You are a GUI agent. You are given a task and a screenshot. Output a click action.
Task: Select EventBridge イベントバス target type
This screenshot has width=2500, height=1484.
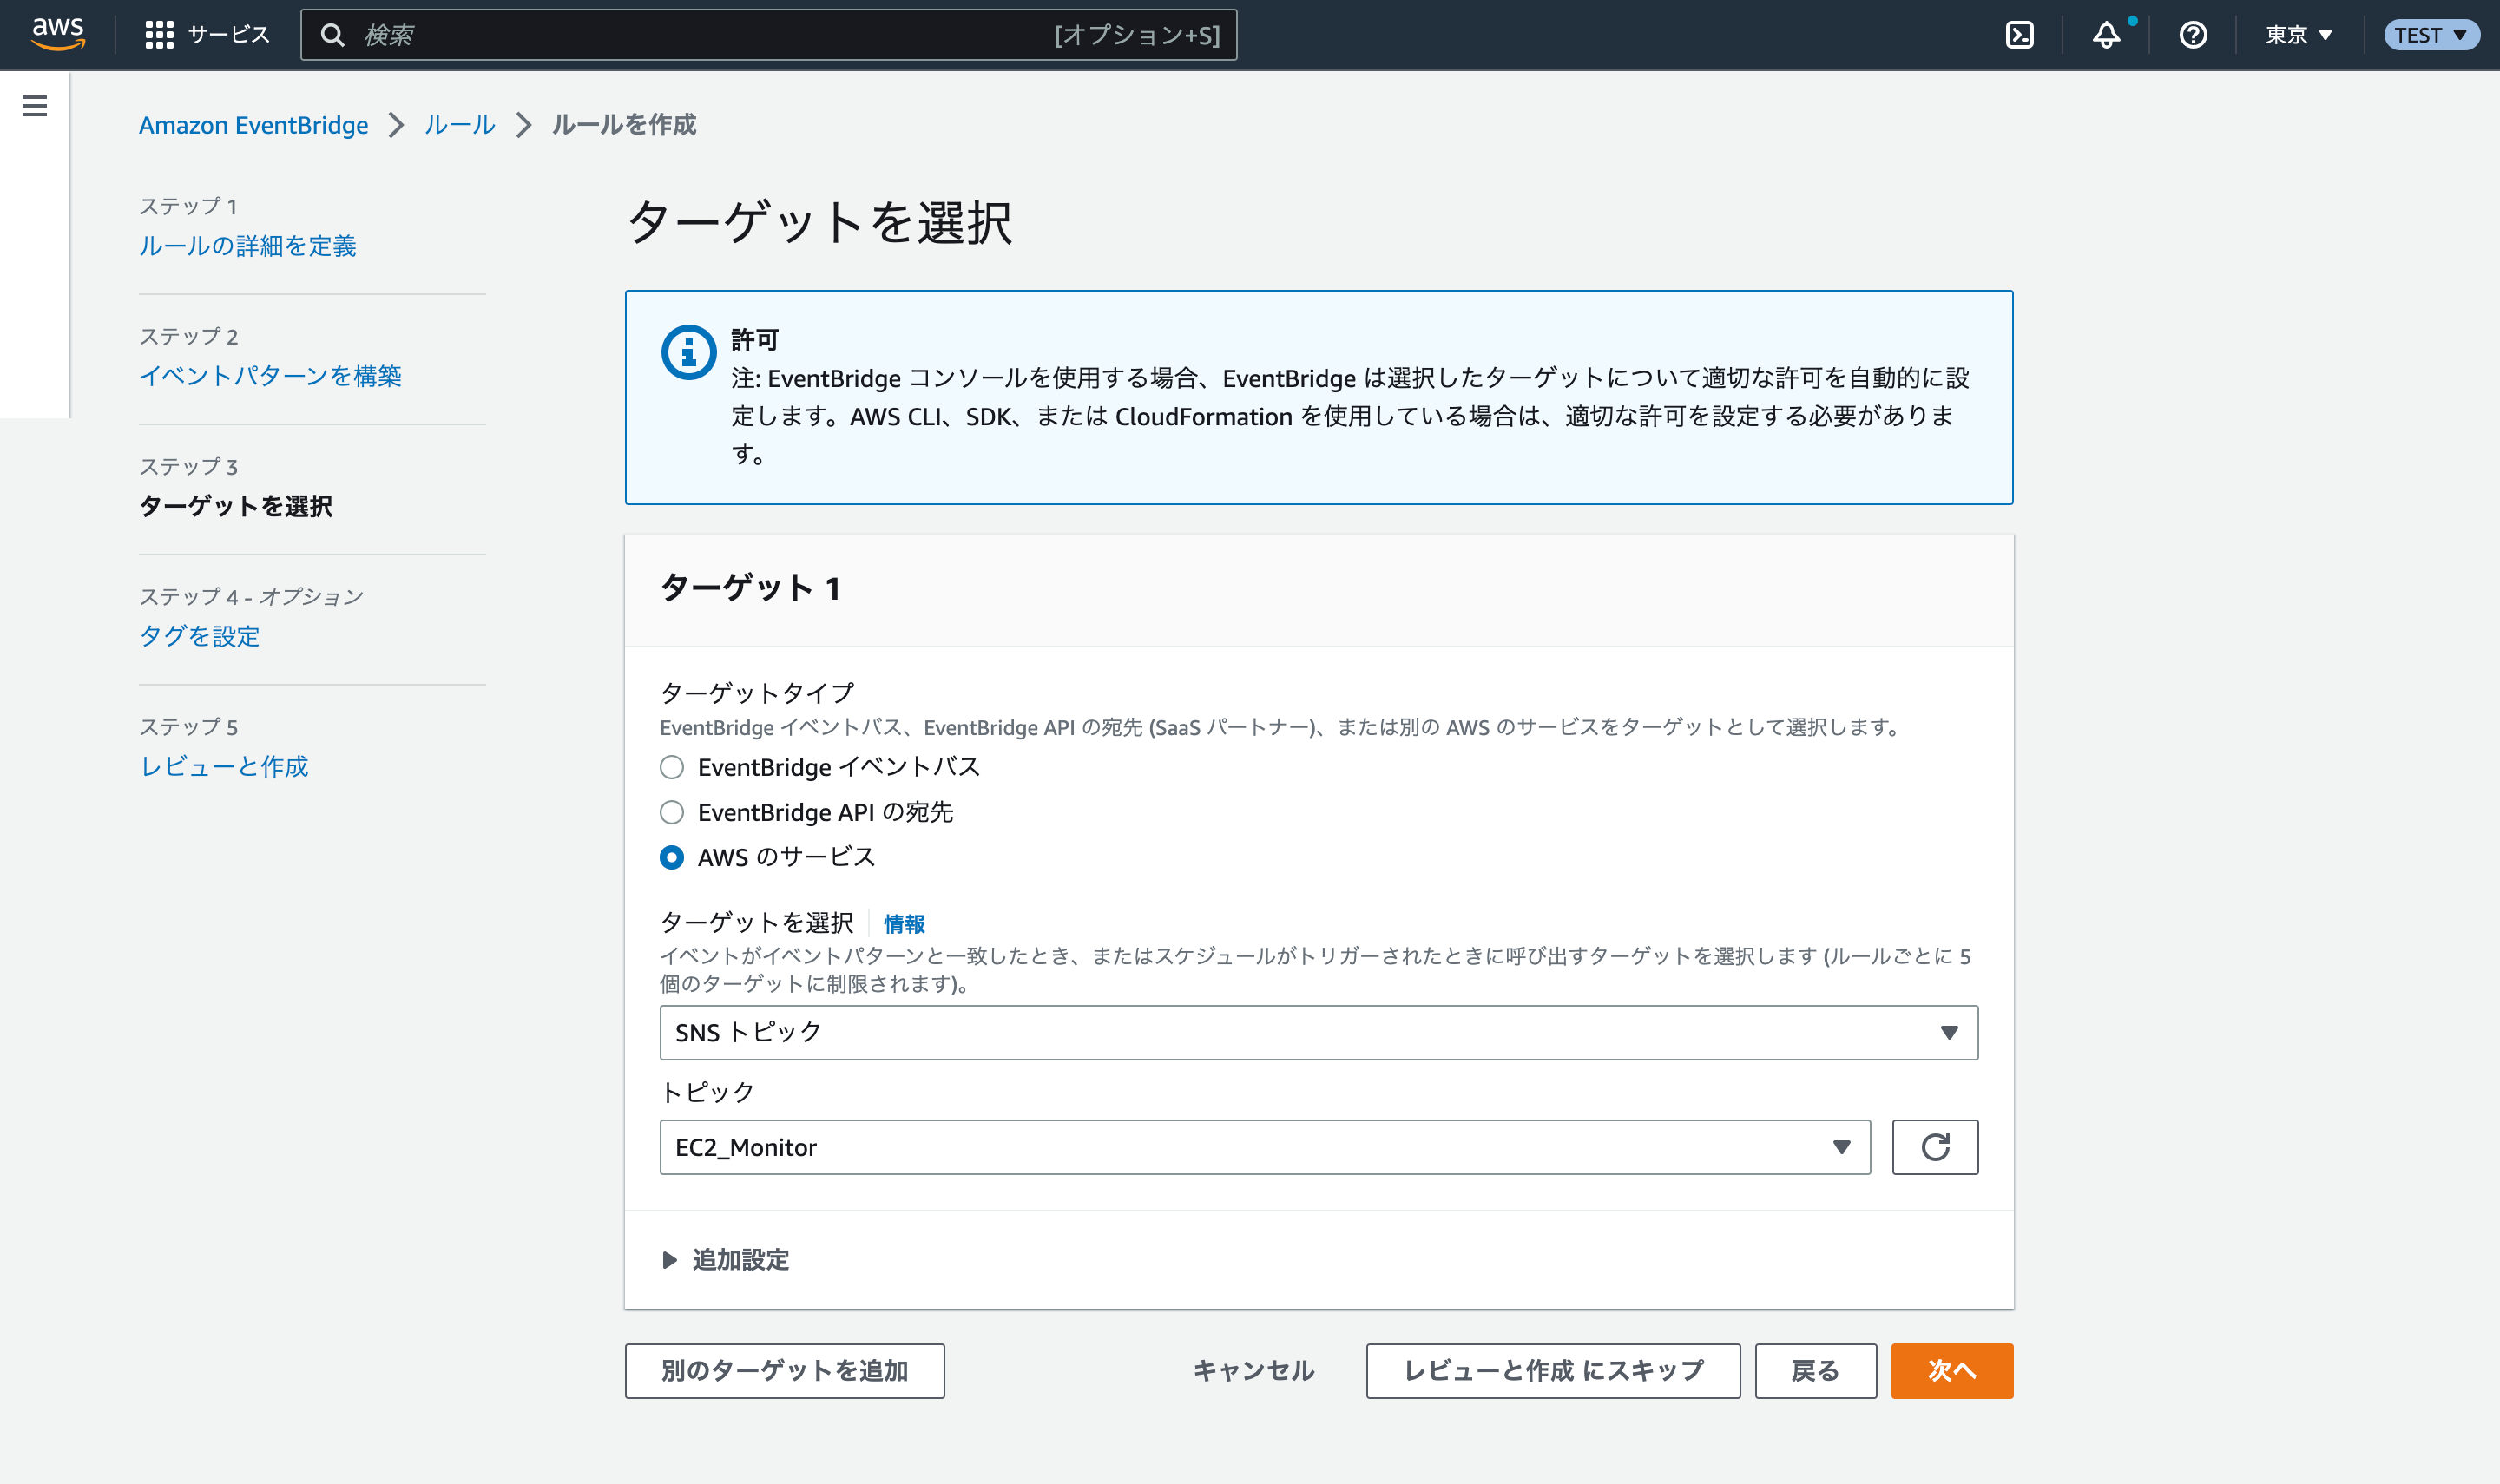tap(671, 767)
